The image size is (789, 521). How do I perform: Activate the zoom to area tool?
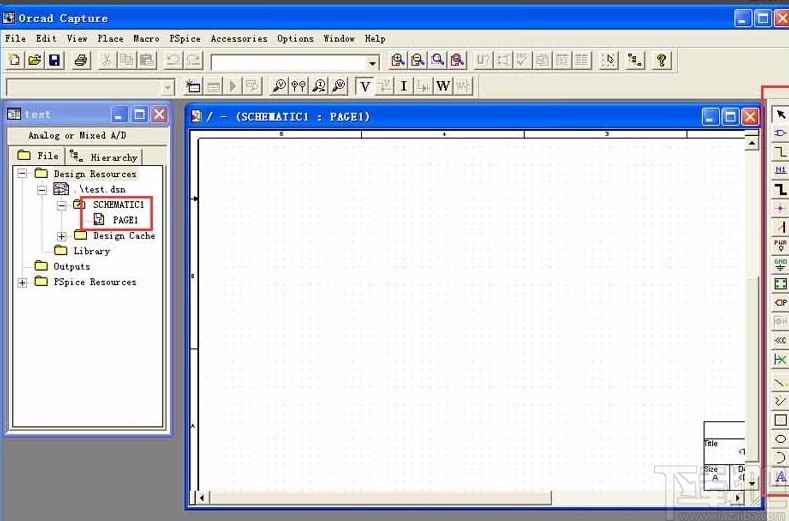438,60
